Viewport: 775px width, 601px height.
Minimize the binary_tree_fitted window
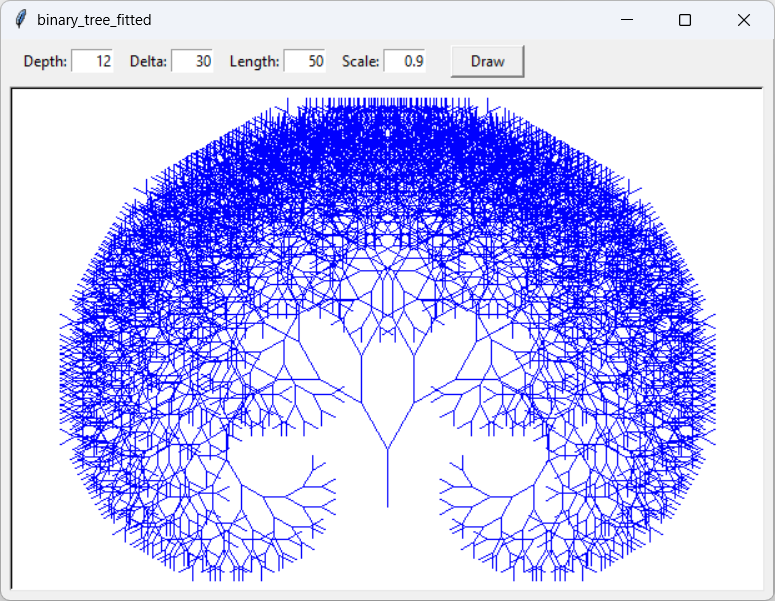[627, 20]
